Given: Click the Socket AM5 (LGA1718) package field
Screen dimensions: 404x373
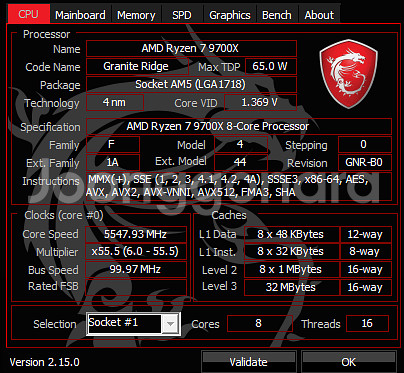Looking at the screenshot, I should tap(191, 84).
